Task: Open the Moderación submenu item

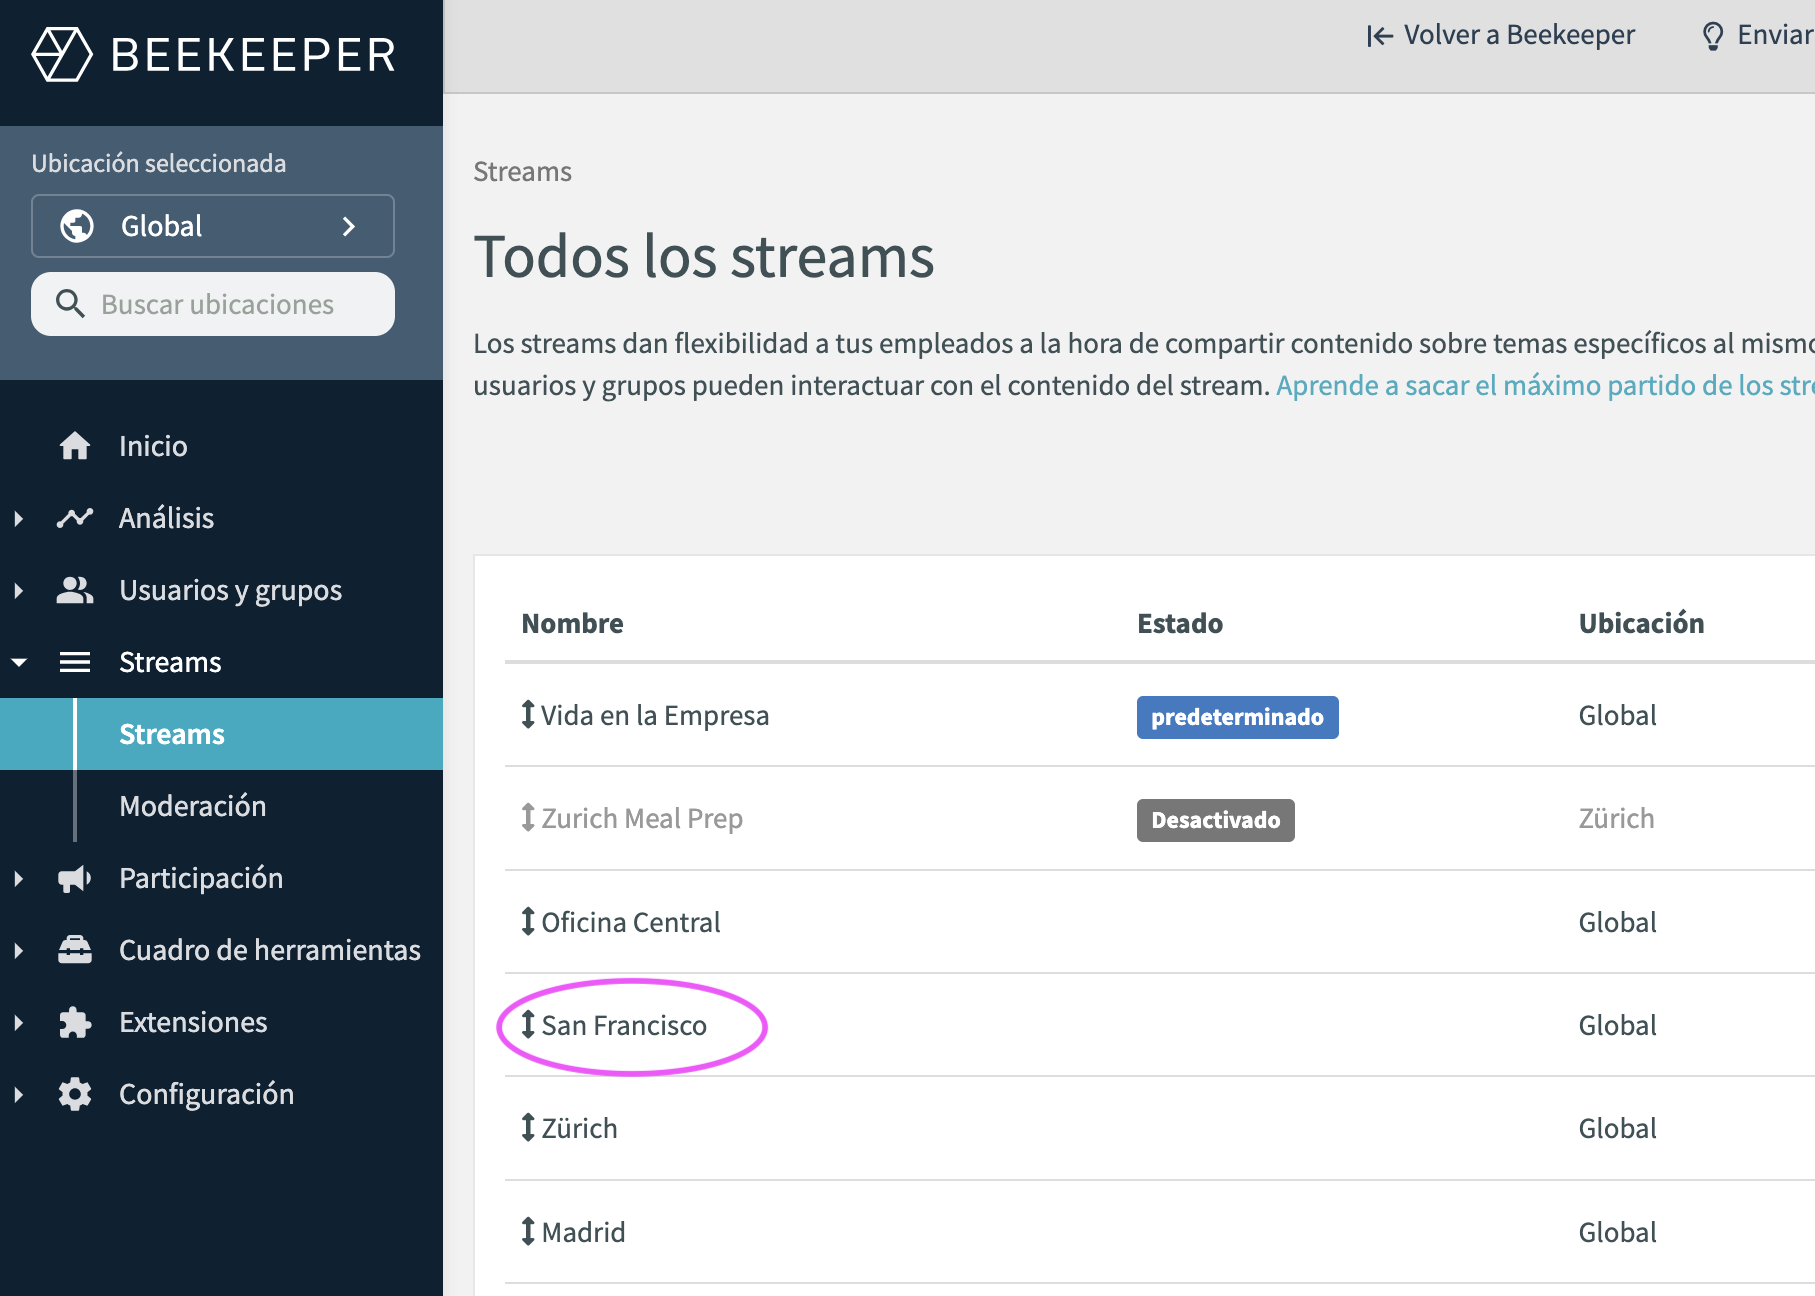Action: (x=193, y=806)
